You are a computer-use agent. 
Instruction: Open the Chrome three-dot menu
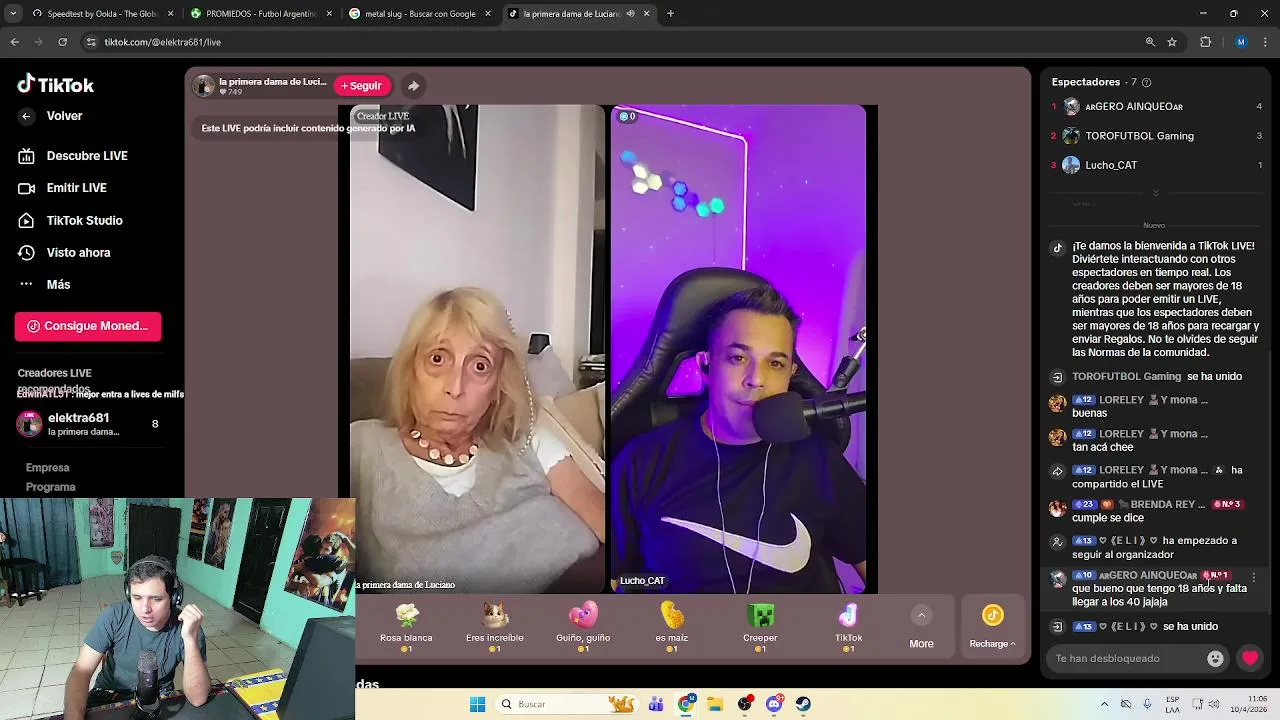click(x=1266, y=42)
